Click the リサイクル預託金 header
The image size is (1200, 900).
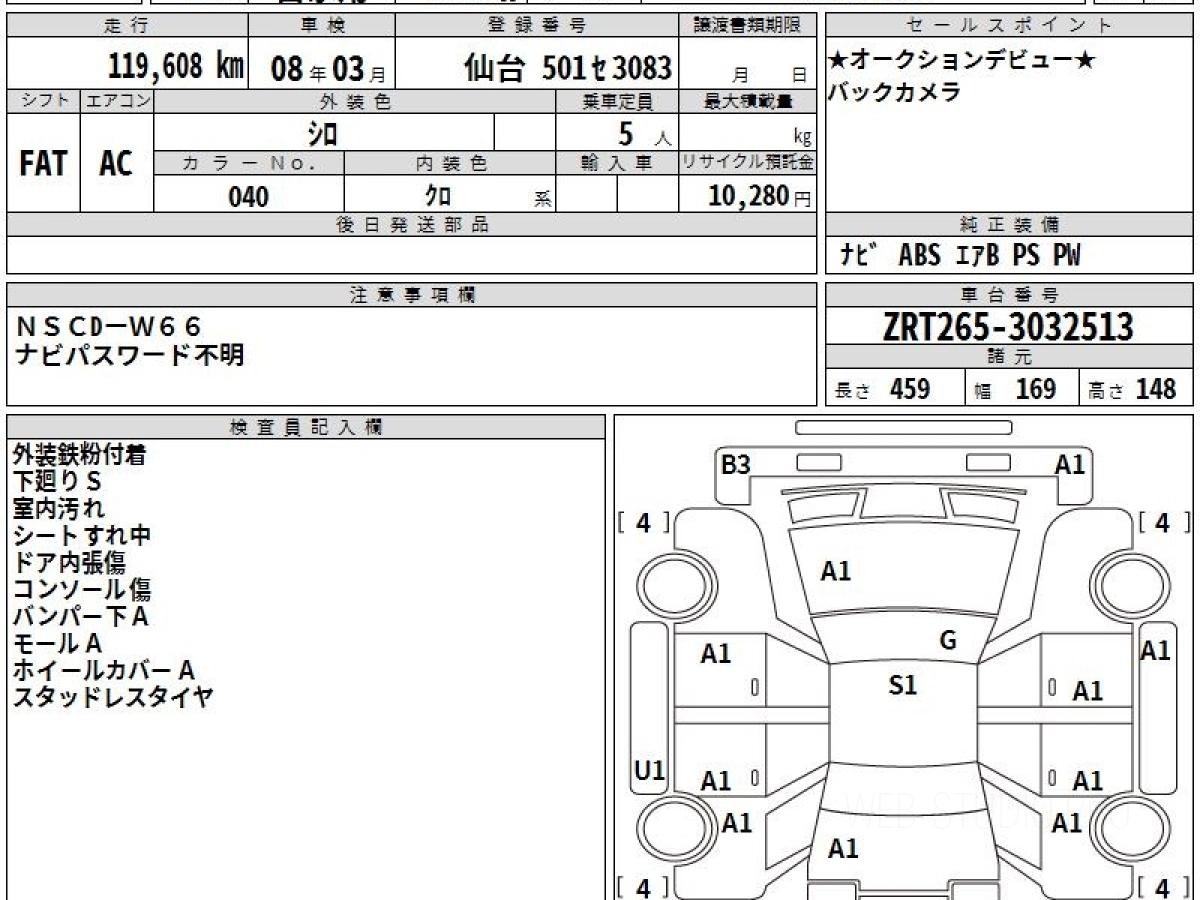pyautogui.click(x=748, y=164)
